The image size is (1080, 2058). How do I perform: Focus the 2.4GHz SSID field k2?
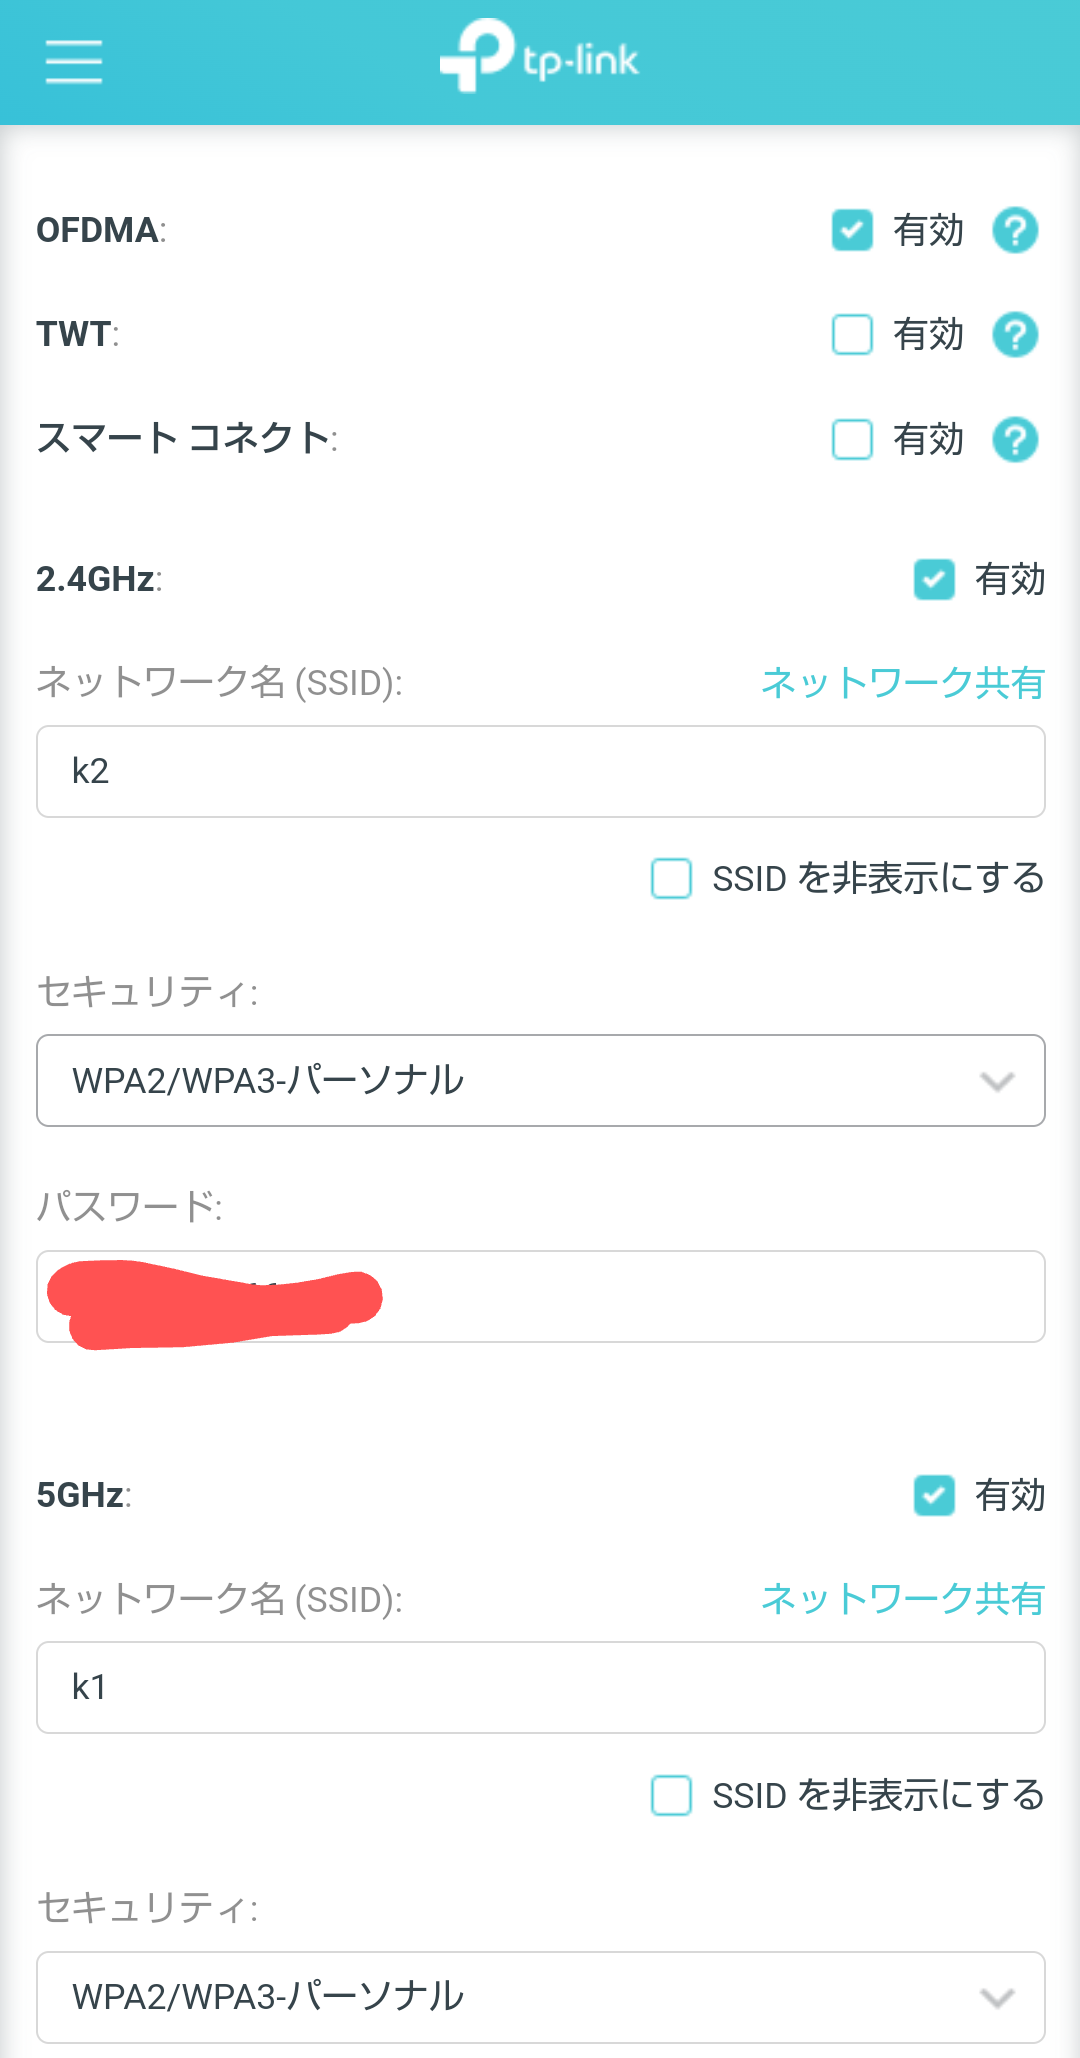[x=540, y=772]
